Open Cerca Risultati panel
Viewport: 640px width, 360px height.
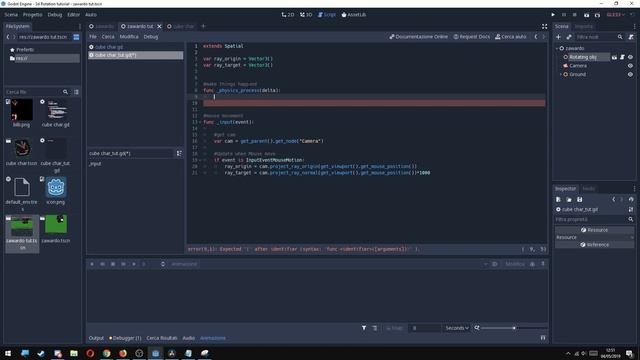click(x=162, y=338)
